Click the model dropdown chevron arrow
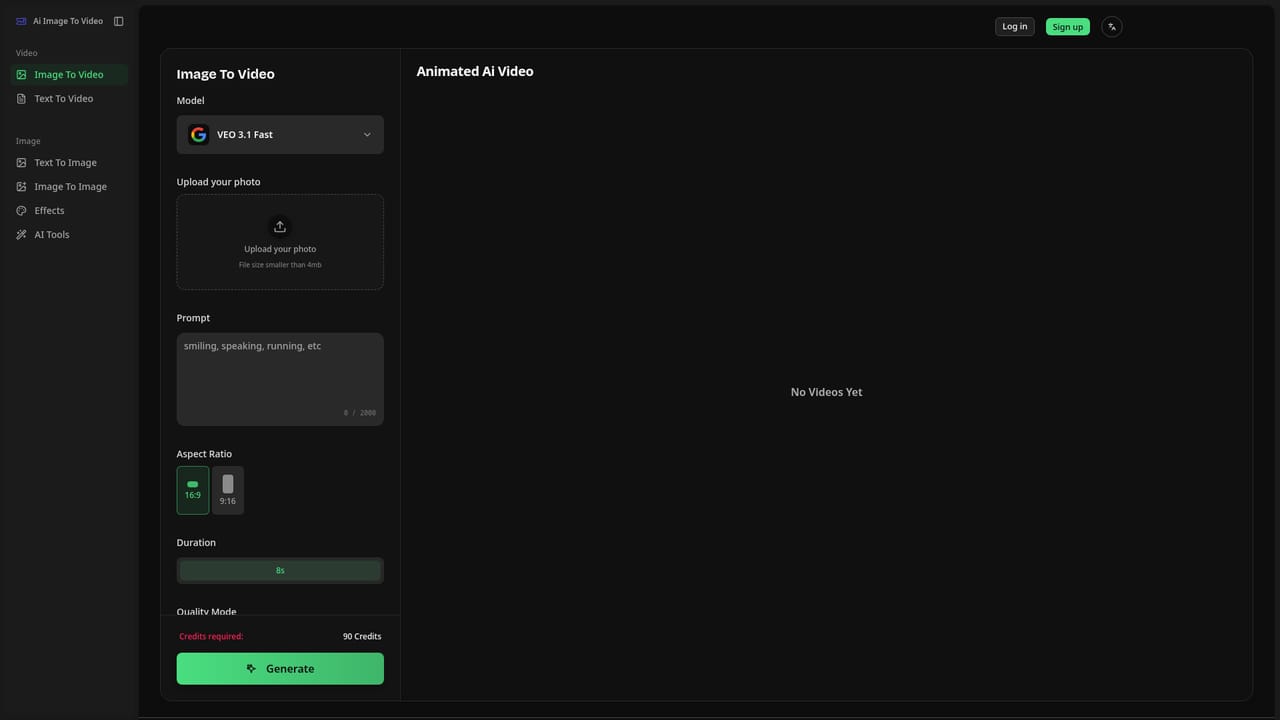This screenshot has width=1280, height=720. (x=367, y=135)
